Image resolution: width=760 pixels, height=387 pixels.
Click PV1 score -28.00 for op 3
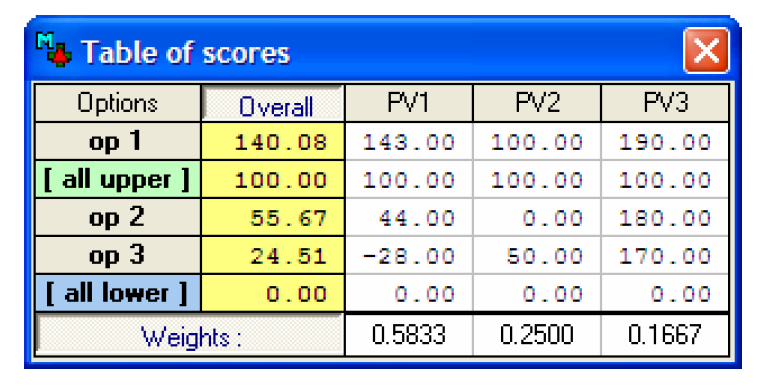(x=409, y=255)
